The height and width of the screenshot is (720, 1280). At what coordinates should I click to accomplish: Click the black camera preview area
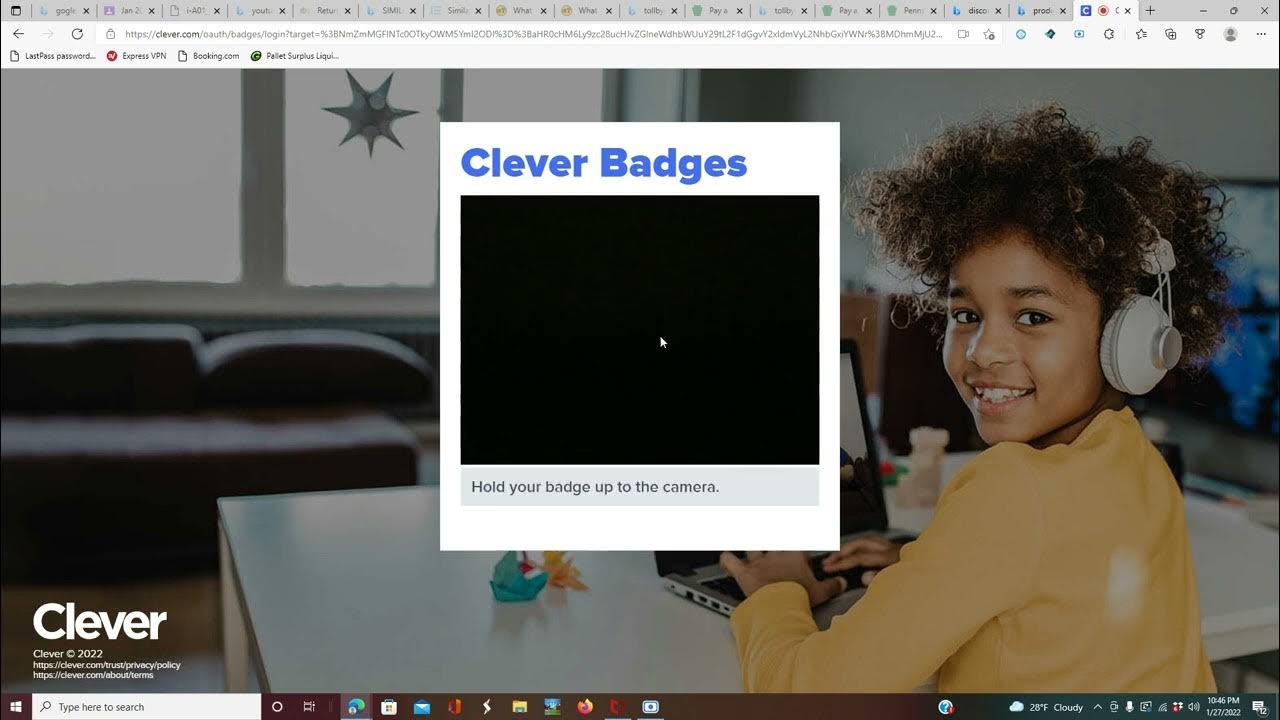pos(639,330)
